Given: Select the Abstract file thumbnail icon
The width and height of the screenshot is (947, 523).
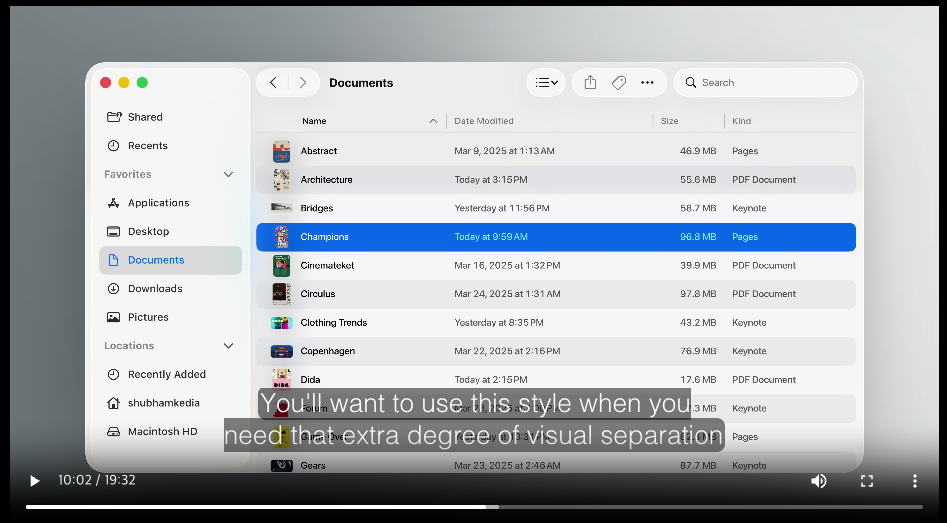Looking at the screenshot, I should [x=281, y=151].
